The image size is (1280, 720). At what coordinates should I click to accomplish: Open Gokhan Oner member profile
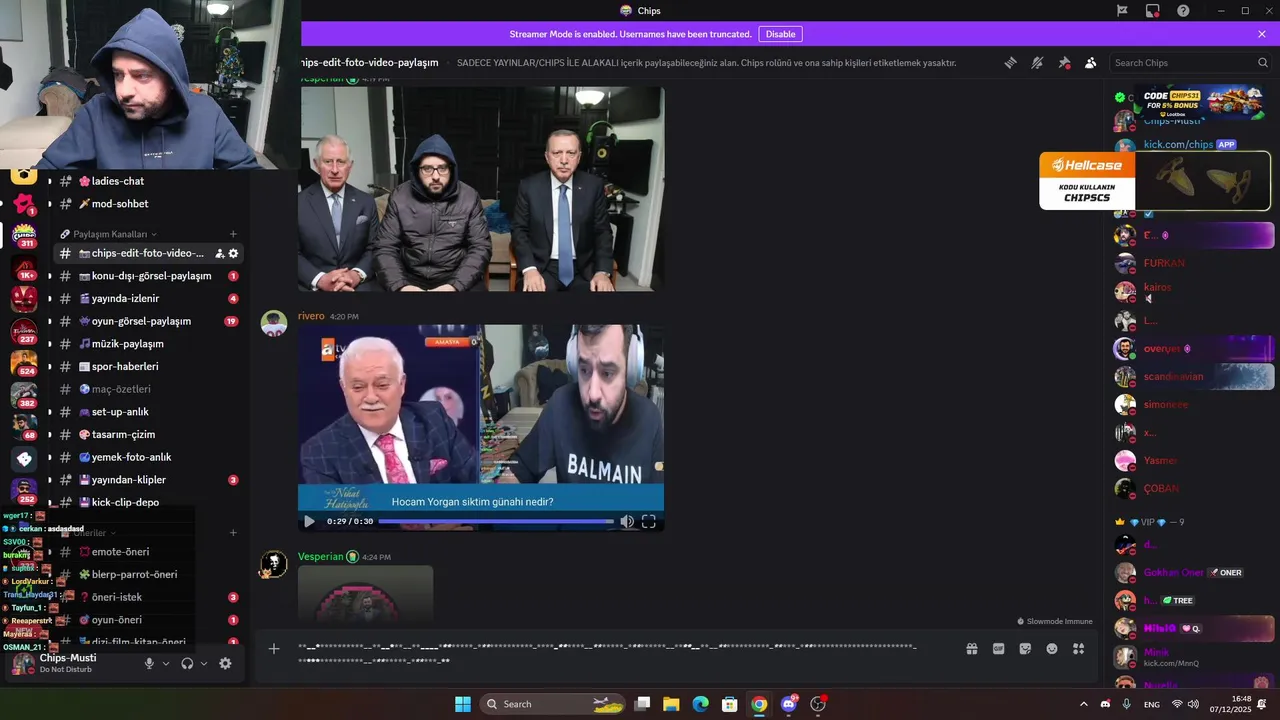point(1173,573)
